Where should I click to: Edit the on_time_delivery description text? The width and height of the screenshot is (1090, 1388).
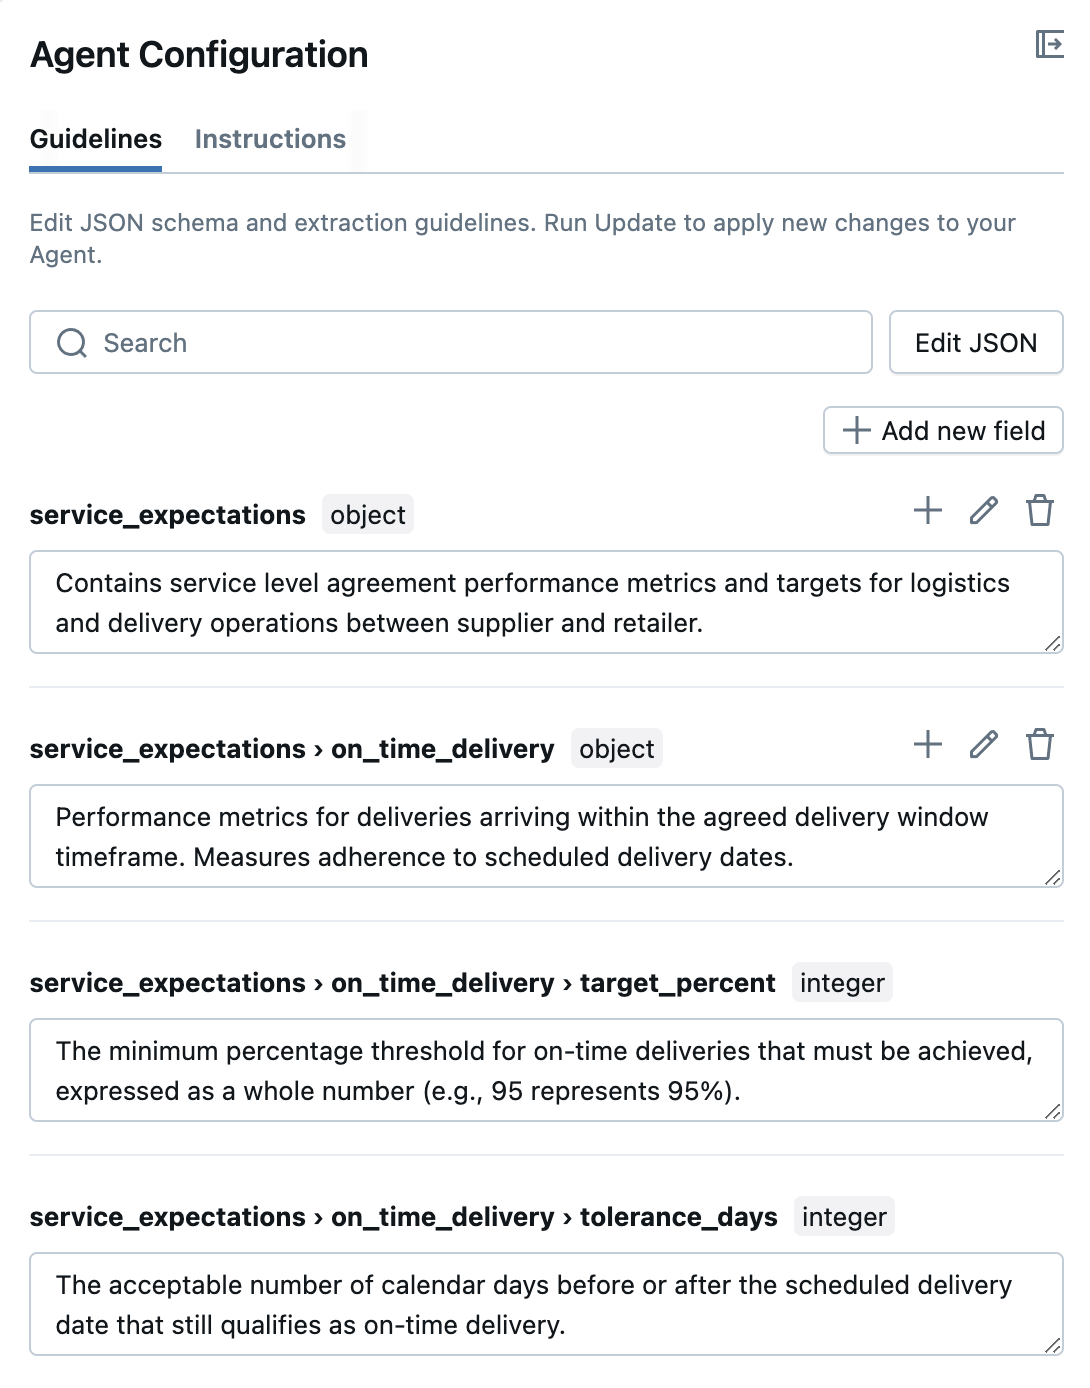(540, 837)
